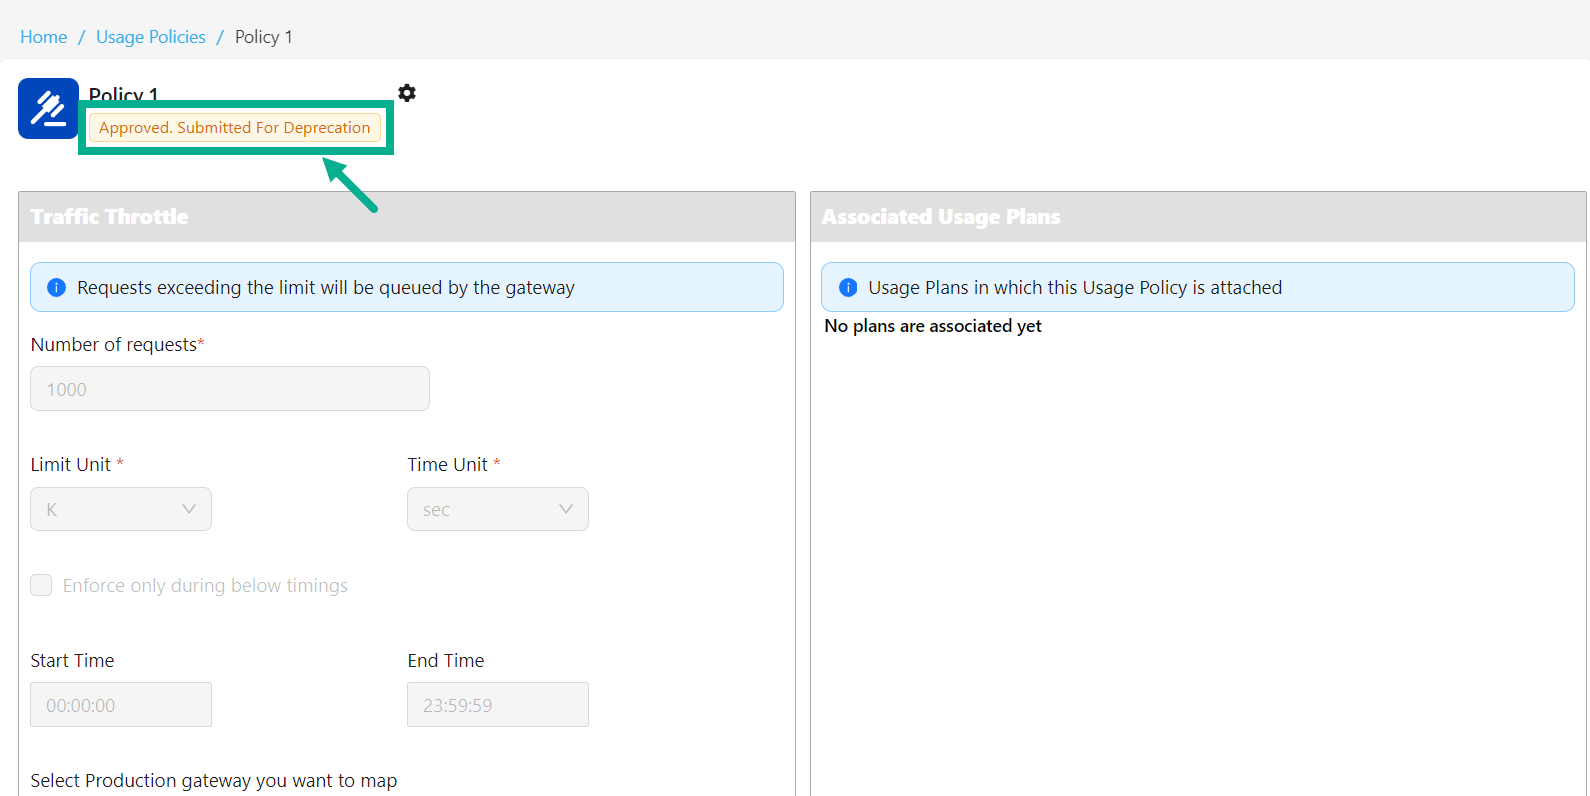Click the No plans are associated yet text
The width and height of the screenshot is (1590, 796).
point(932,326)
